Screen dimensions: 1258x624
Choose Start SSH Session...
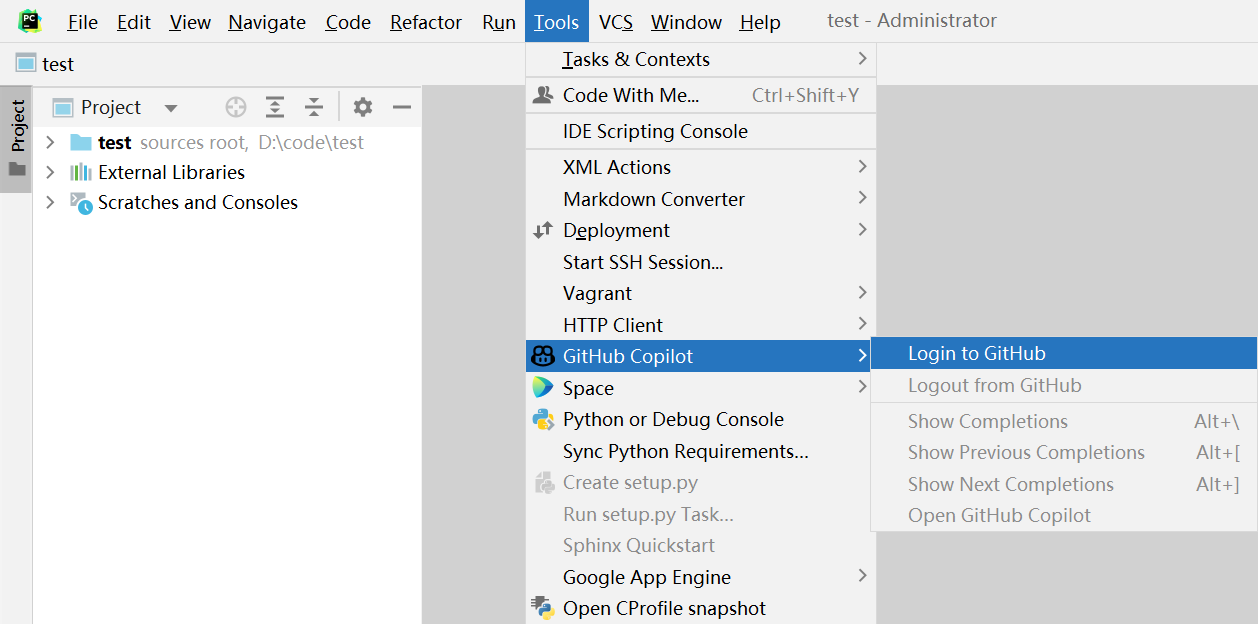[x=701, y=262]
